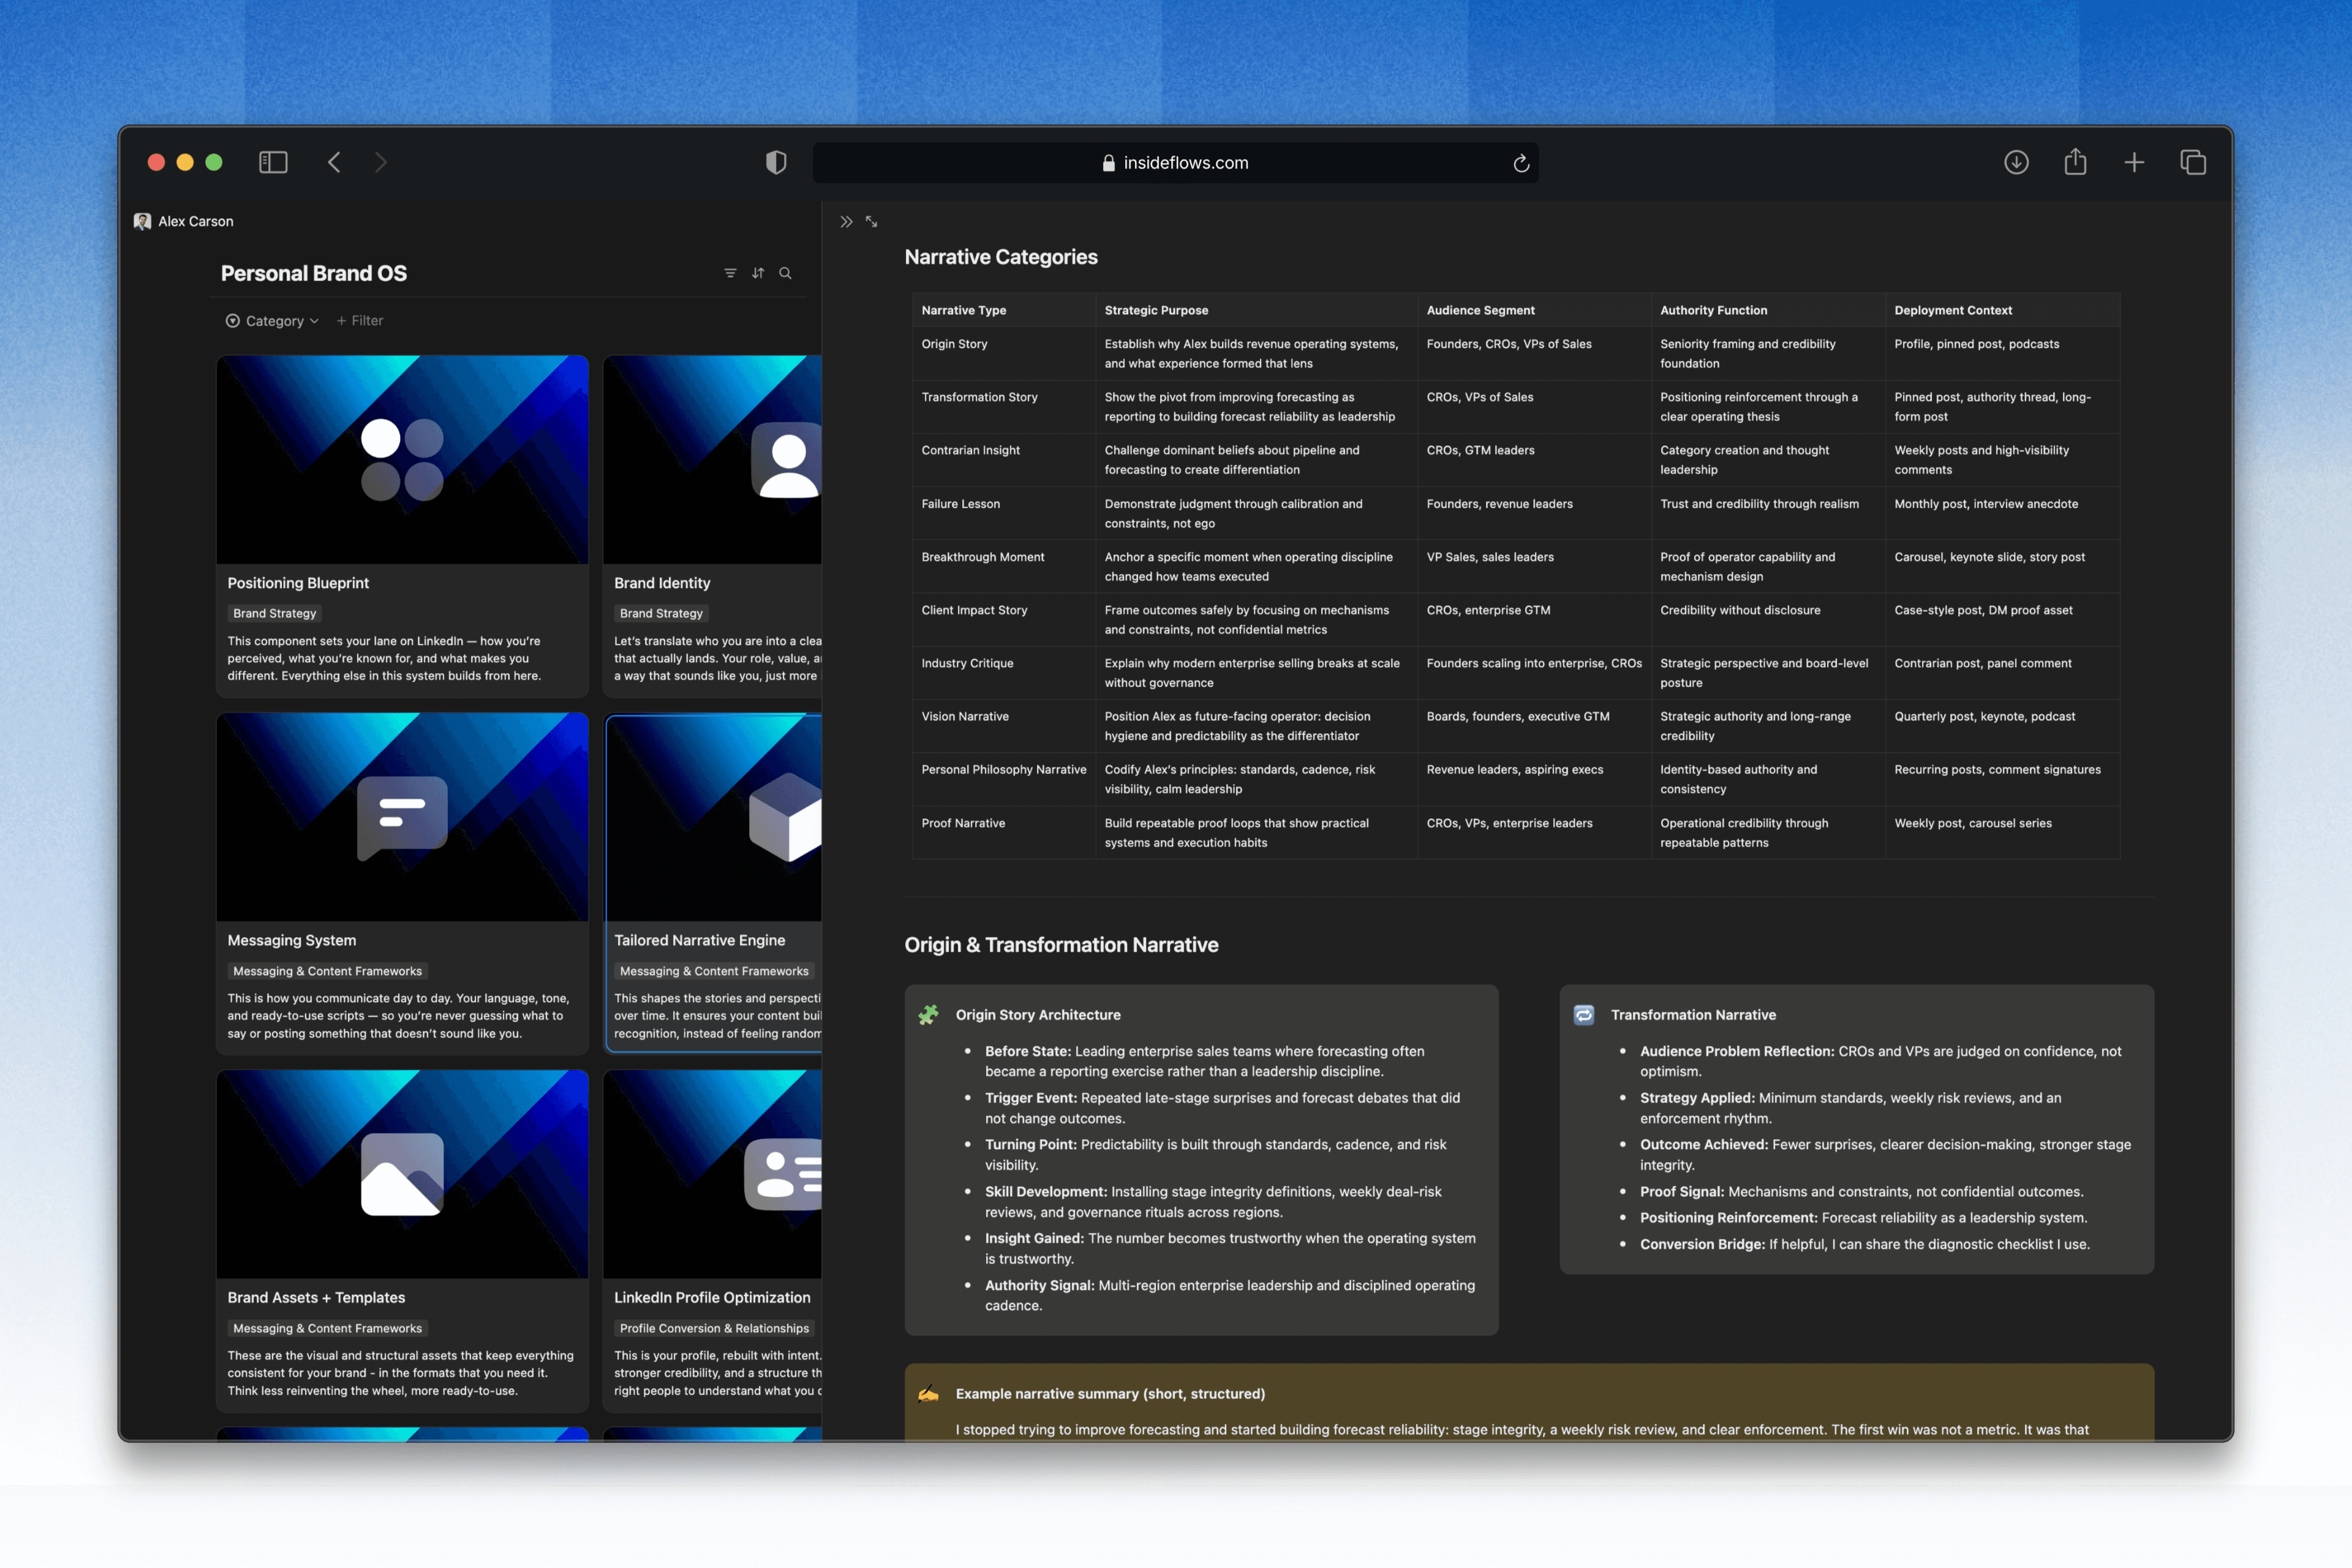The height and width of the screenshot is (1568, 2352).
Task: Click the sort arrows icon
Action: (x=758, y=273)
